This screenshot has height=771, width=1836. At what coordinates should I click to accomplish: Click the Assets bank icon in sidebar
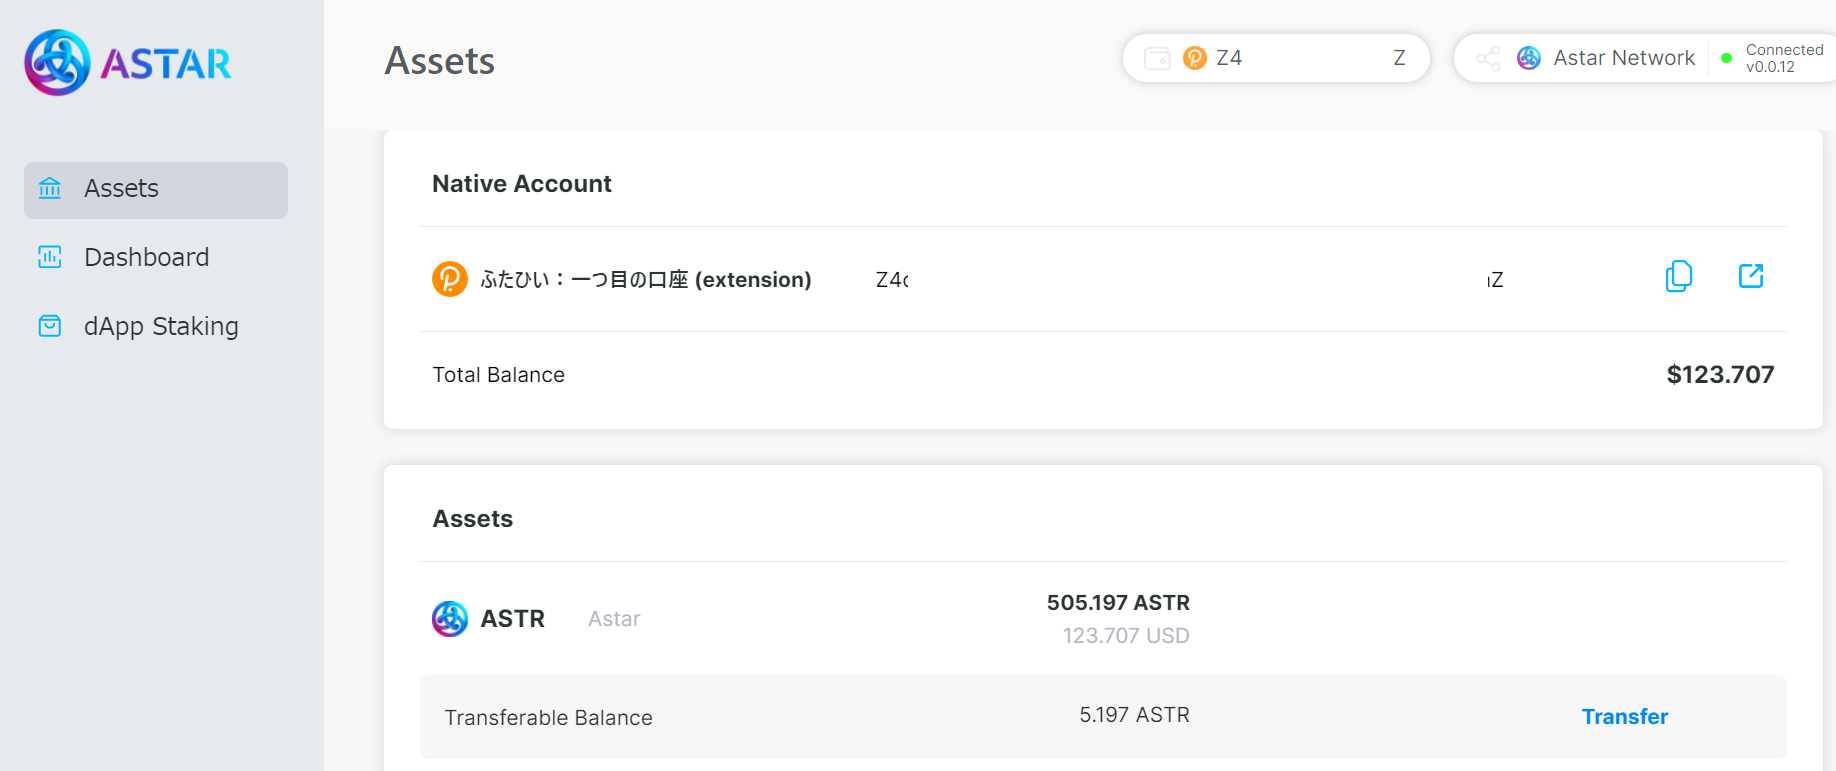(50, 188)
